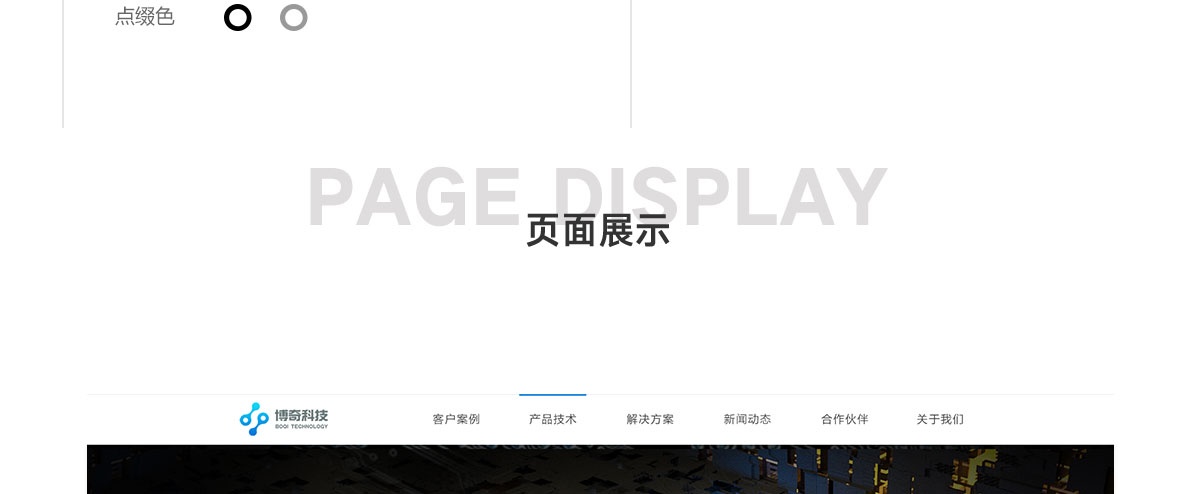The width and height of the screenshot is (1200, 494).
Task: Click the dark circuit banner image
Action: pos(600,469)
